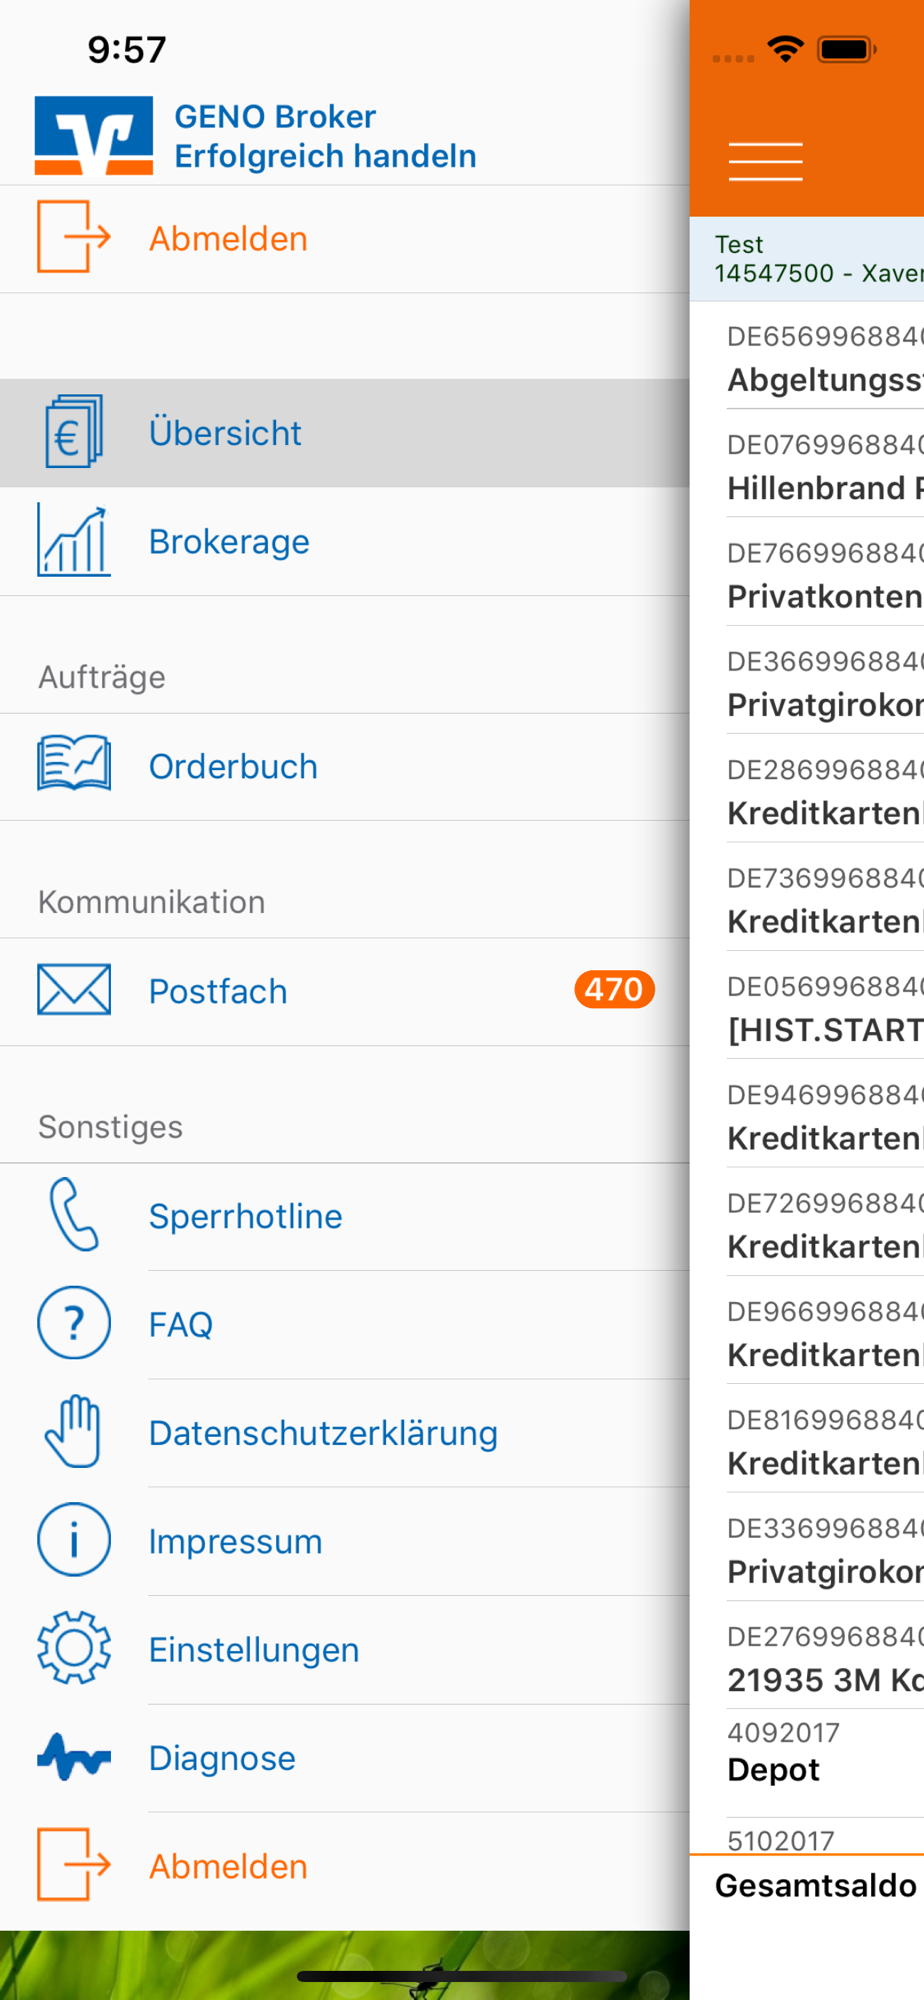Viewport: 924px width, 2000px height.
Task: Select Orderbuch in the side menu
Action: coord(345,767)
